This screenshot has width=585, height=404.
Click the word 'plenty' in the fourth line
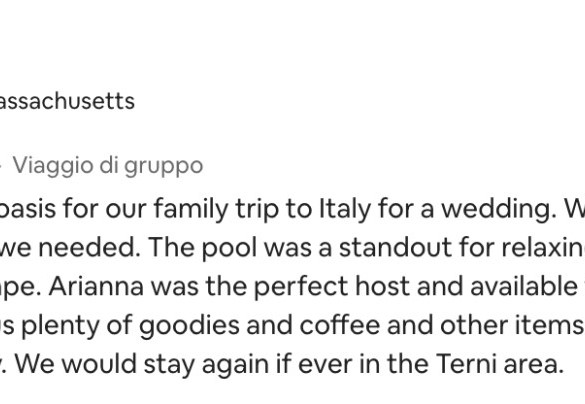[60, 325]
